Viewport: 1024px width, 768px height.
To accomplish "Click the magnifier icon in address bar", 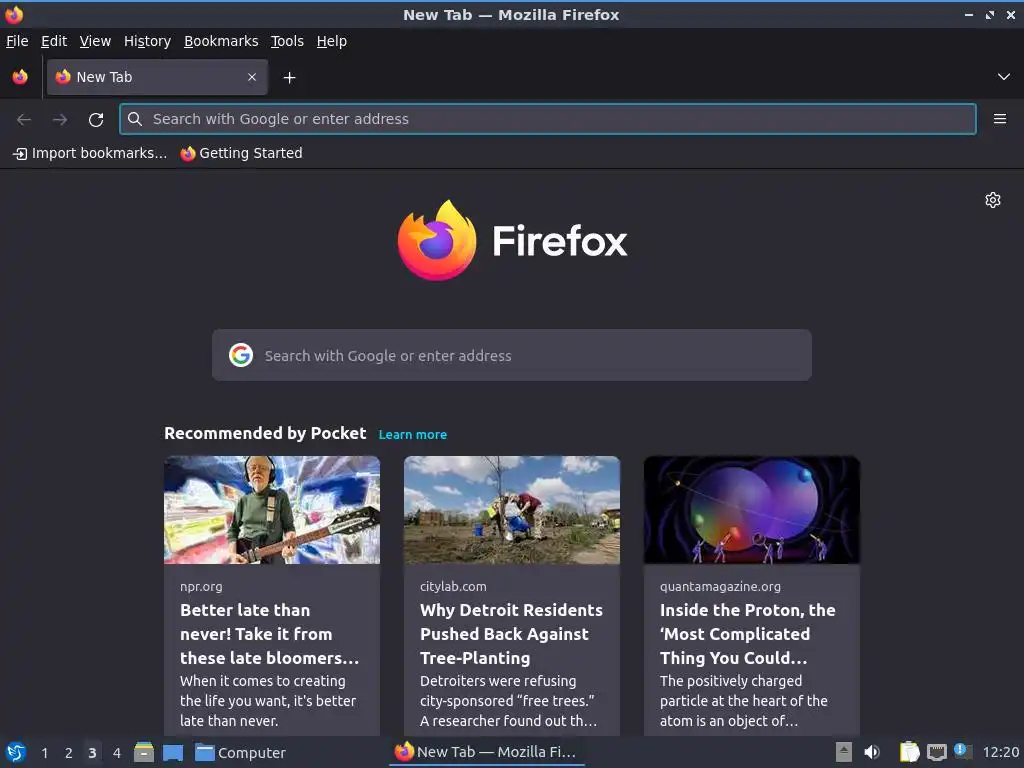I will [135, 119].
